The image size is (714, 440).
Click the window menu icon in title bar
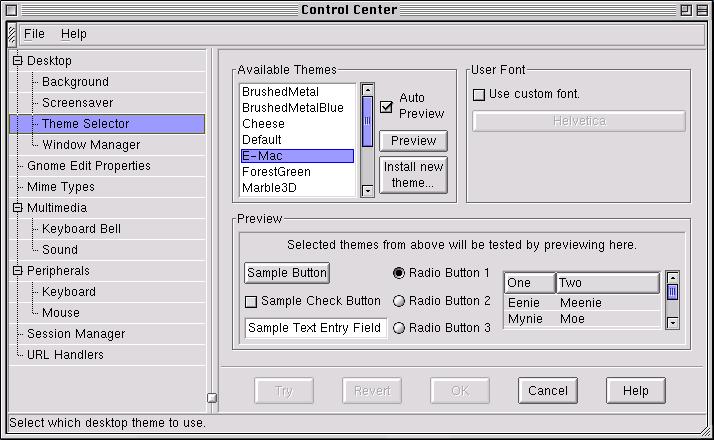(x=11, y=10)
